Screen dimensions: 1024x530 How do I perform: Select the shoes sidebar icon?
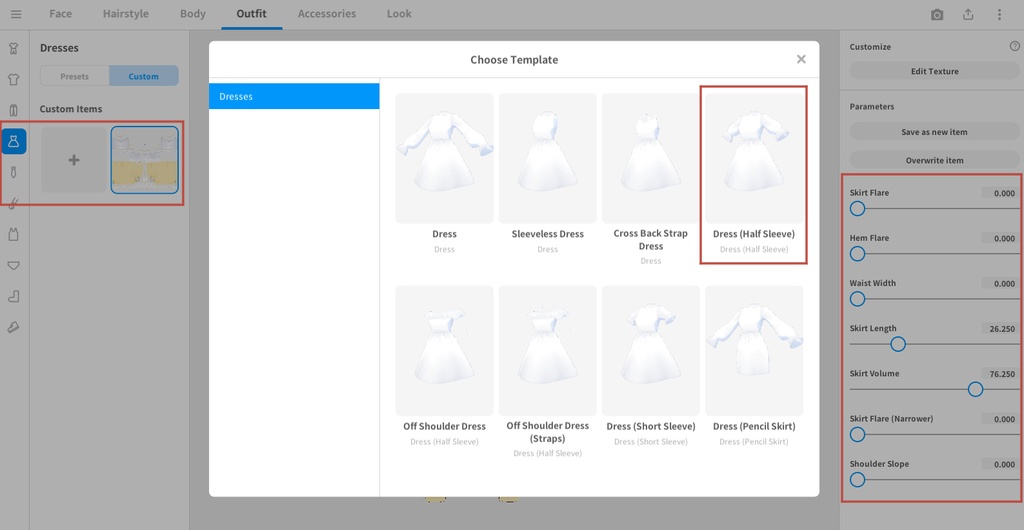click(x=14, y=327)
